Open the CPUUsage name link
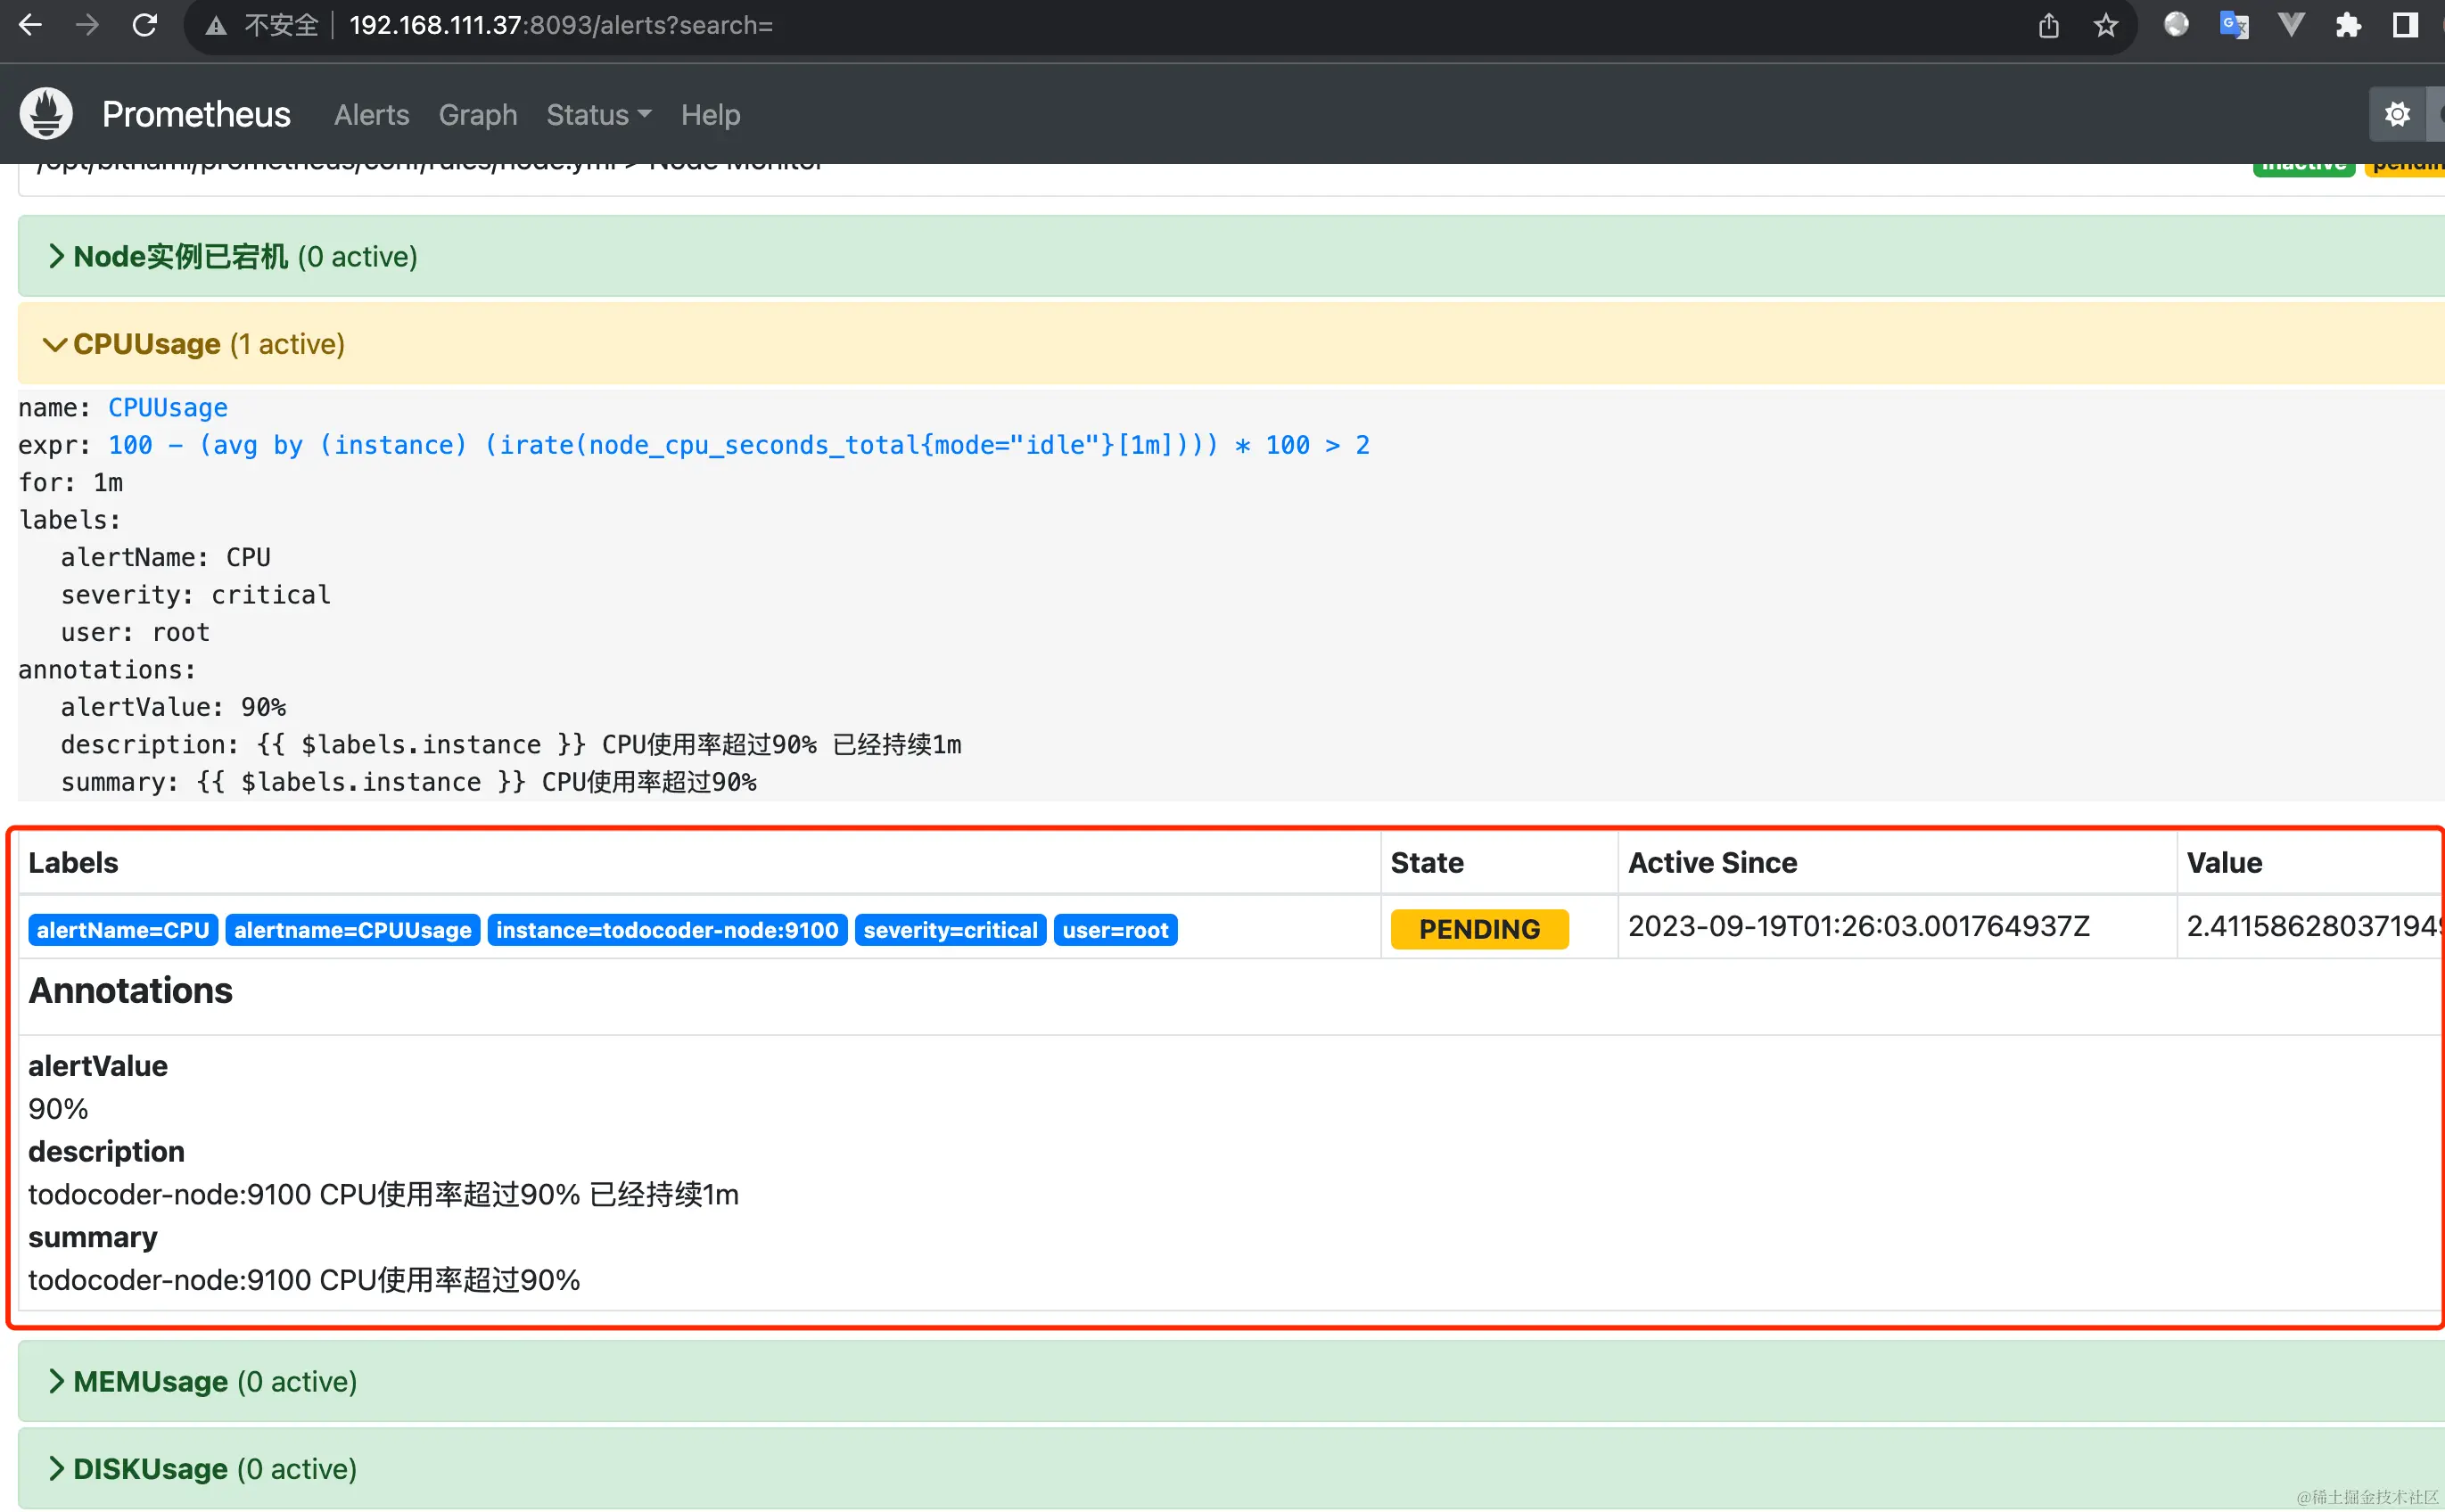Screen dimensions: 2445x1512 pyautogui.click(x=168, y=408)
